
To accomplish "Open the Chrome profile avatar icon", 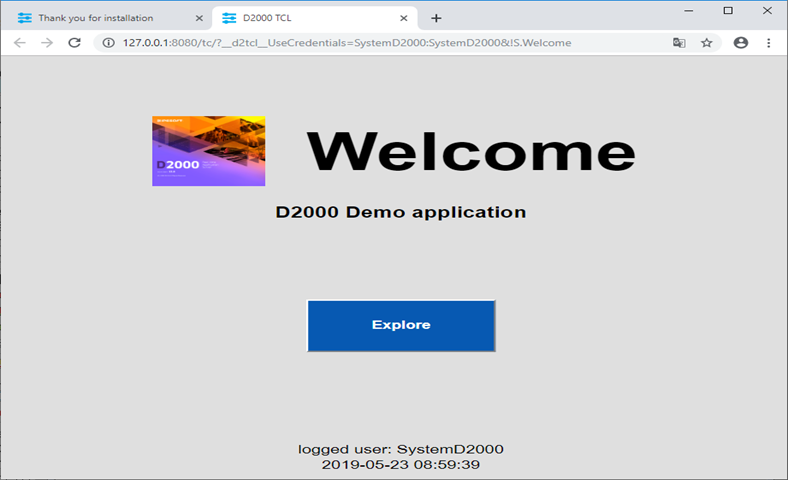I will click(741, 43).
